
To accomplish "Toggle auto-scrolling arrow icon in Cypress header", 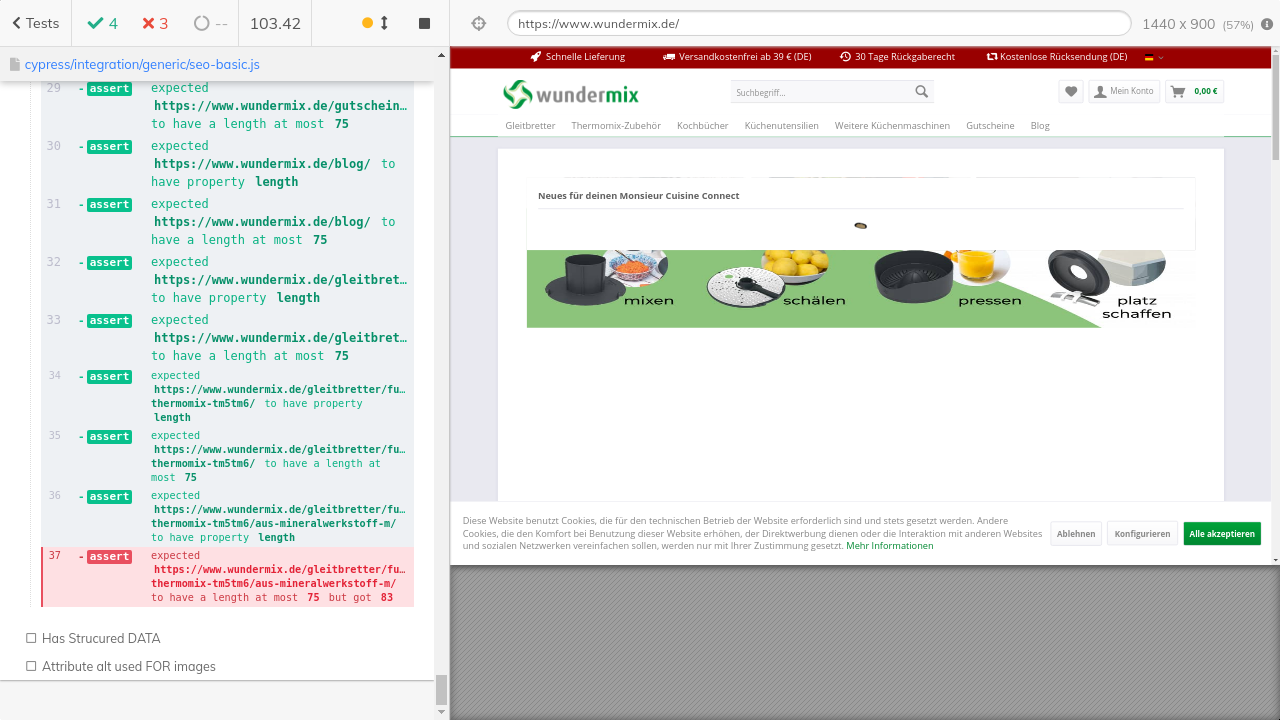I will click(x=384, y=23).
